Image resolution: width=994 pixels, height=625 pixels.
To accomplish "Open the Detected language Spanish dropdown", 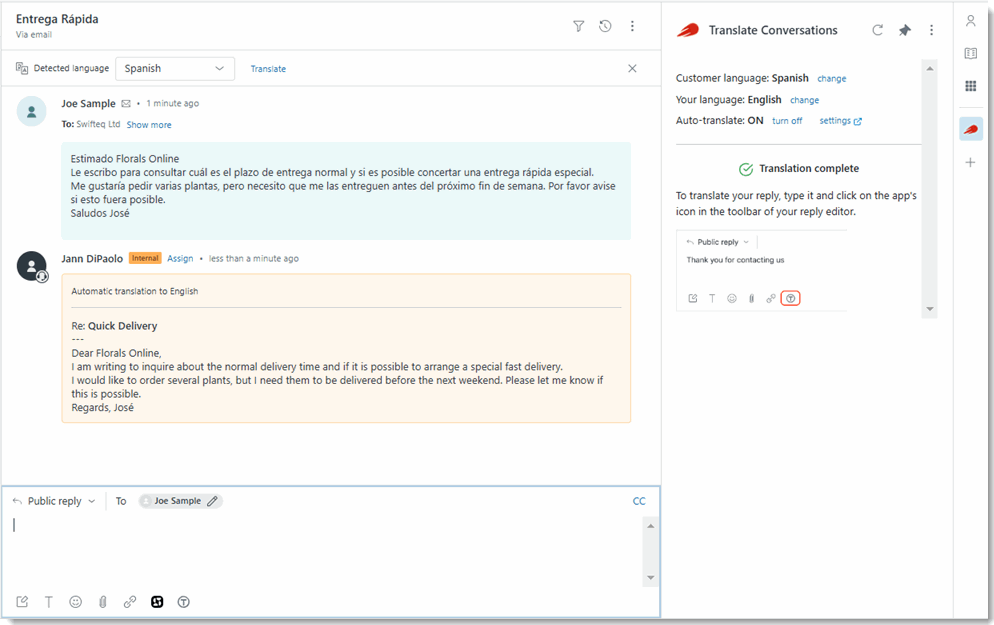I will click(175, 68).
